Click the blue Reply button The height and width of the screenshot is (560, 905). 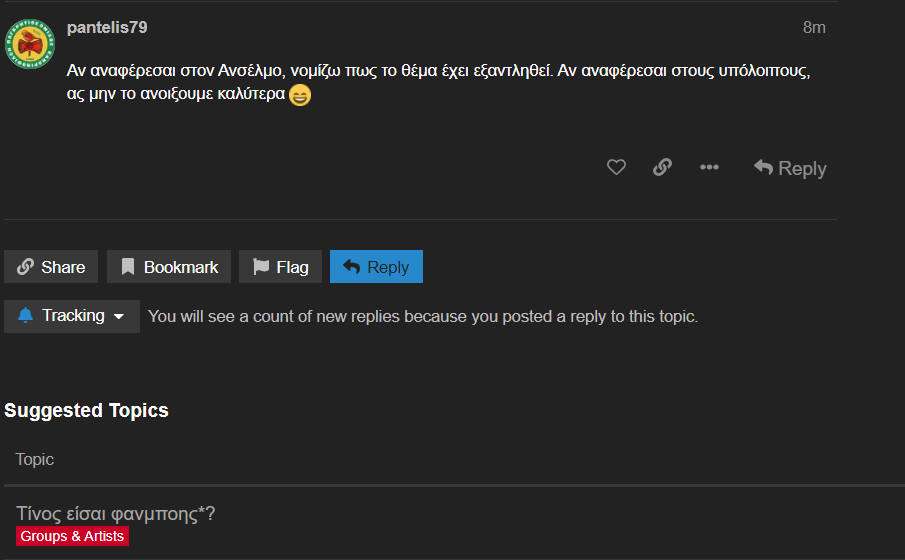click(x=376, y=267)
